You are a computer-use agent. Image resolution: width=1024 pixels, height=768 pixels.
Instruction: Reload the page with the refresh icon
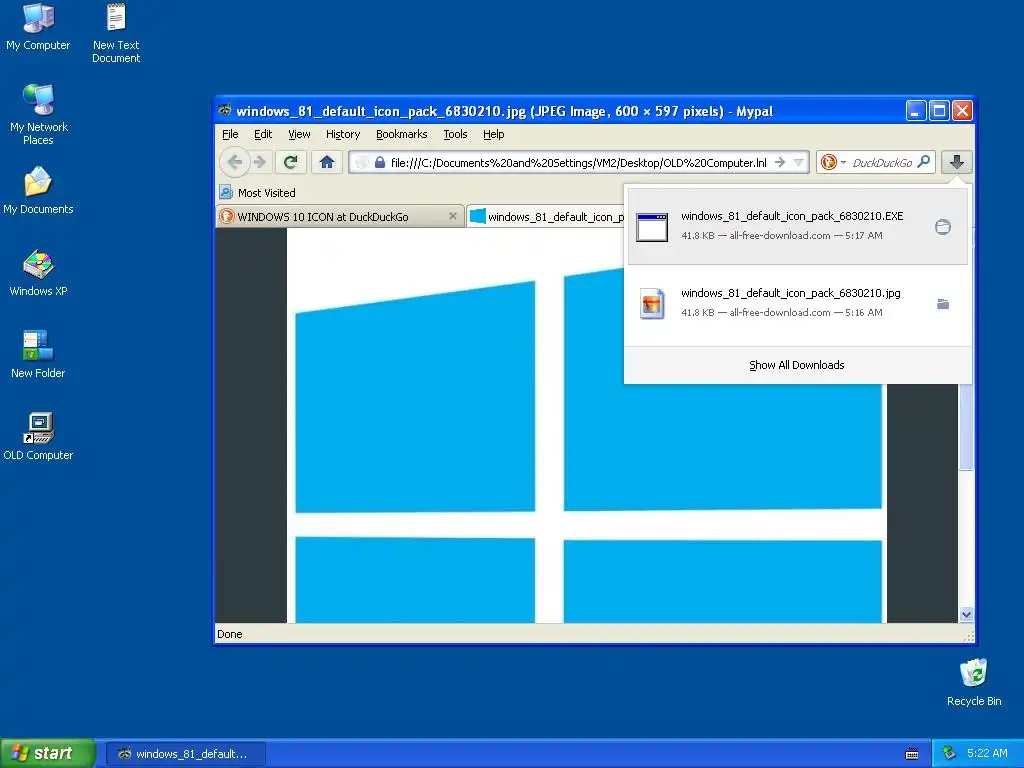coord(291,162)
